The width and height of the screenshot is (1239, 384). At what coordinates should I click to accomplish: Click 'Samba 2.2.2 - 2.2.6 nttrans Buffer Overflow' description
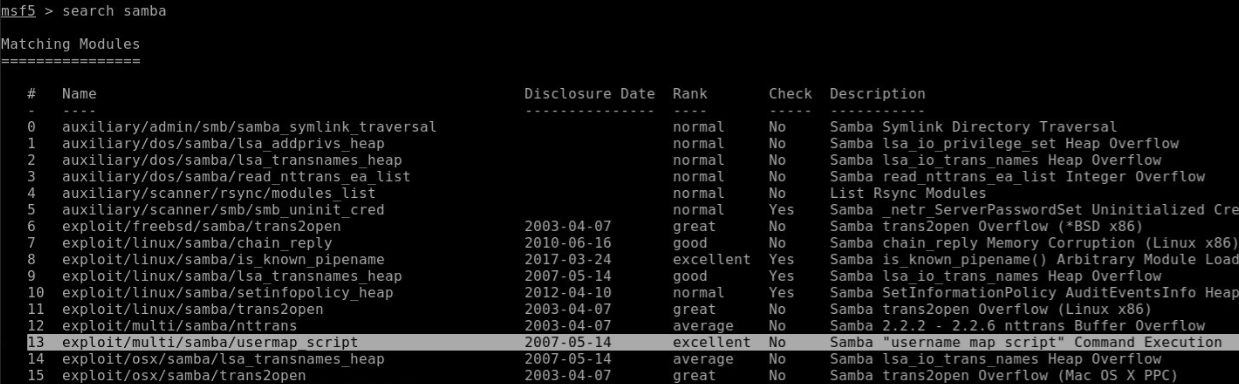coord(1018,325)
